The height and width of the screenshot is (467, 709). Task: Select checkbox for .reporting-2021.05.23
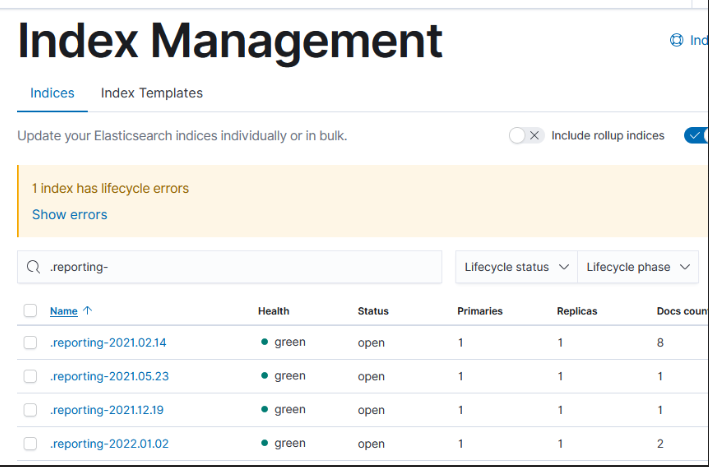click(30, 376)
